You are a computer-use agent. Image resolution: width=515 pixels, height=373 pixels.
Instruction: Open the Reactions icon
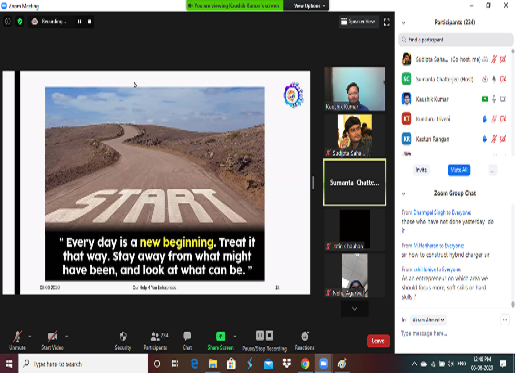point(304,336)
